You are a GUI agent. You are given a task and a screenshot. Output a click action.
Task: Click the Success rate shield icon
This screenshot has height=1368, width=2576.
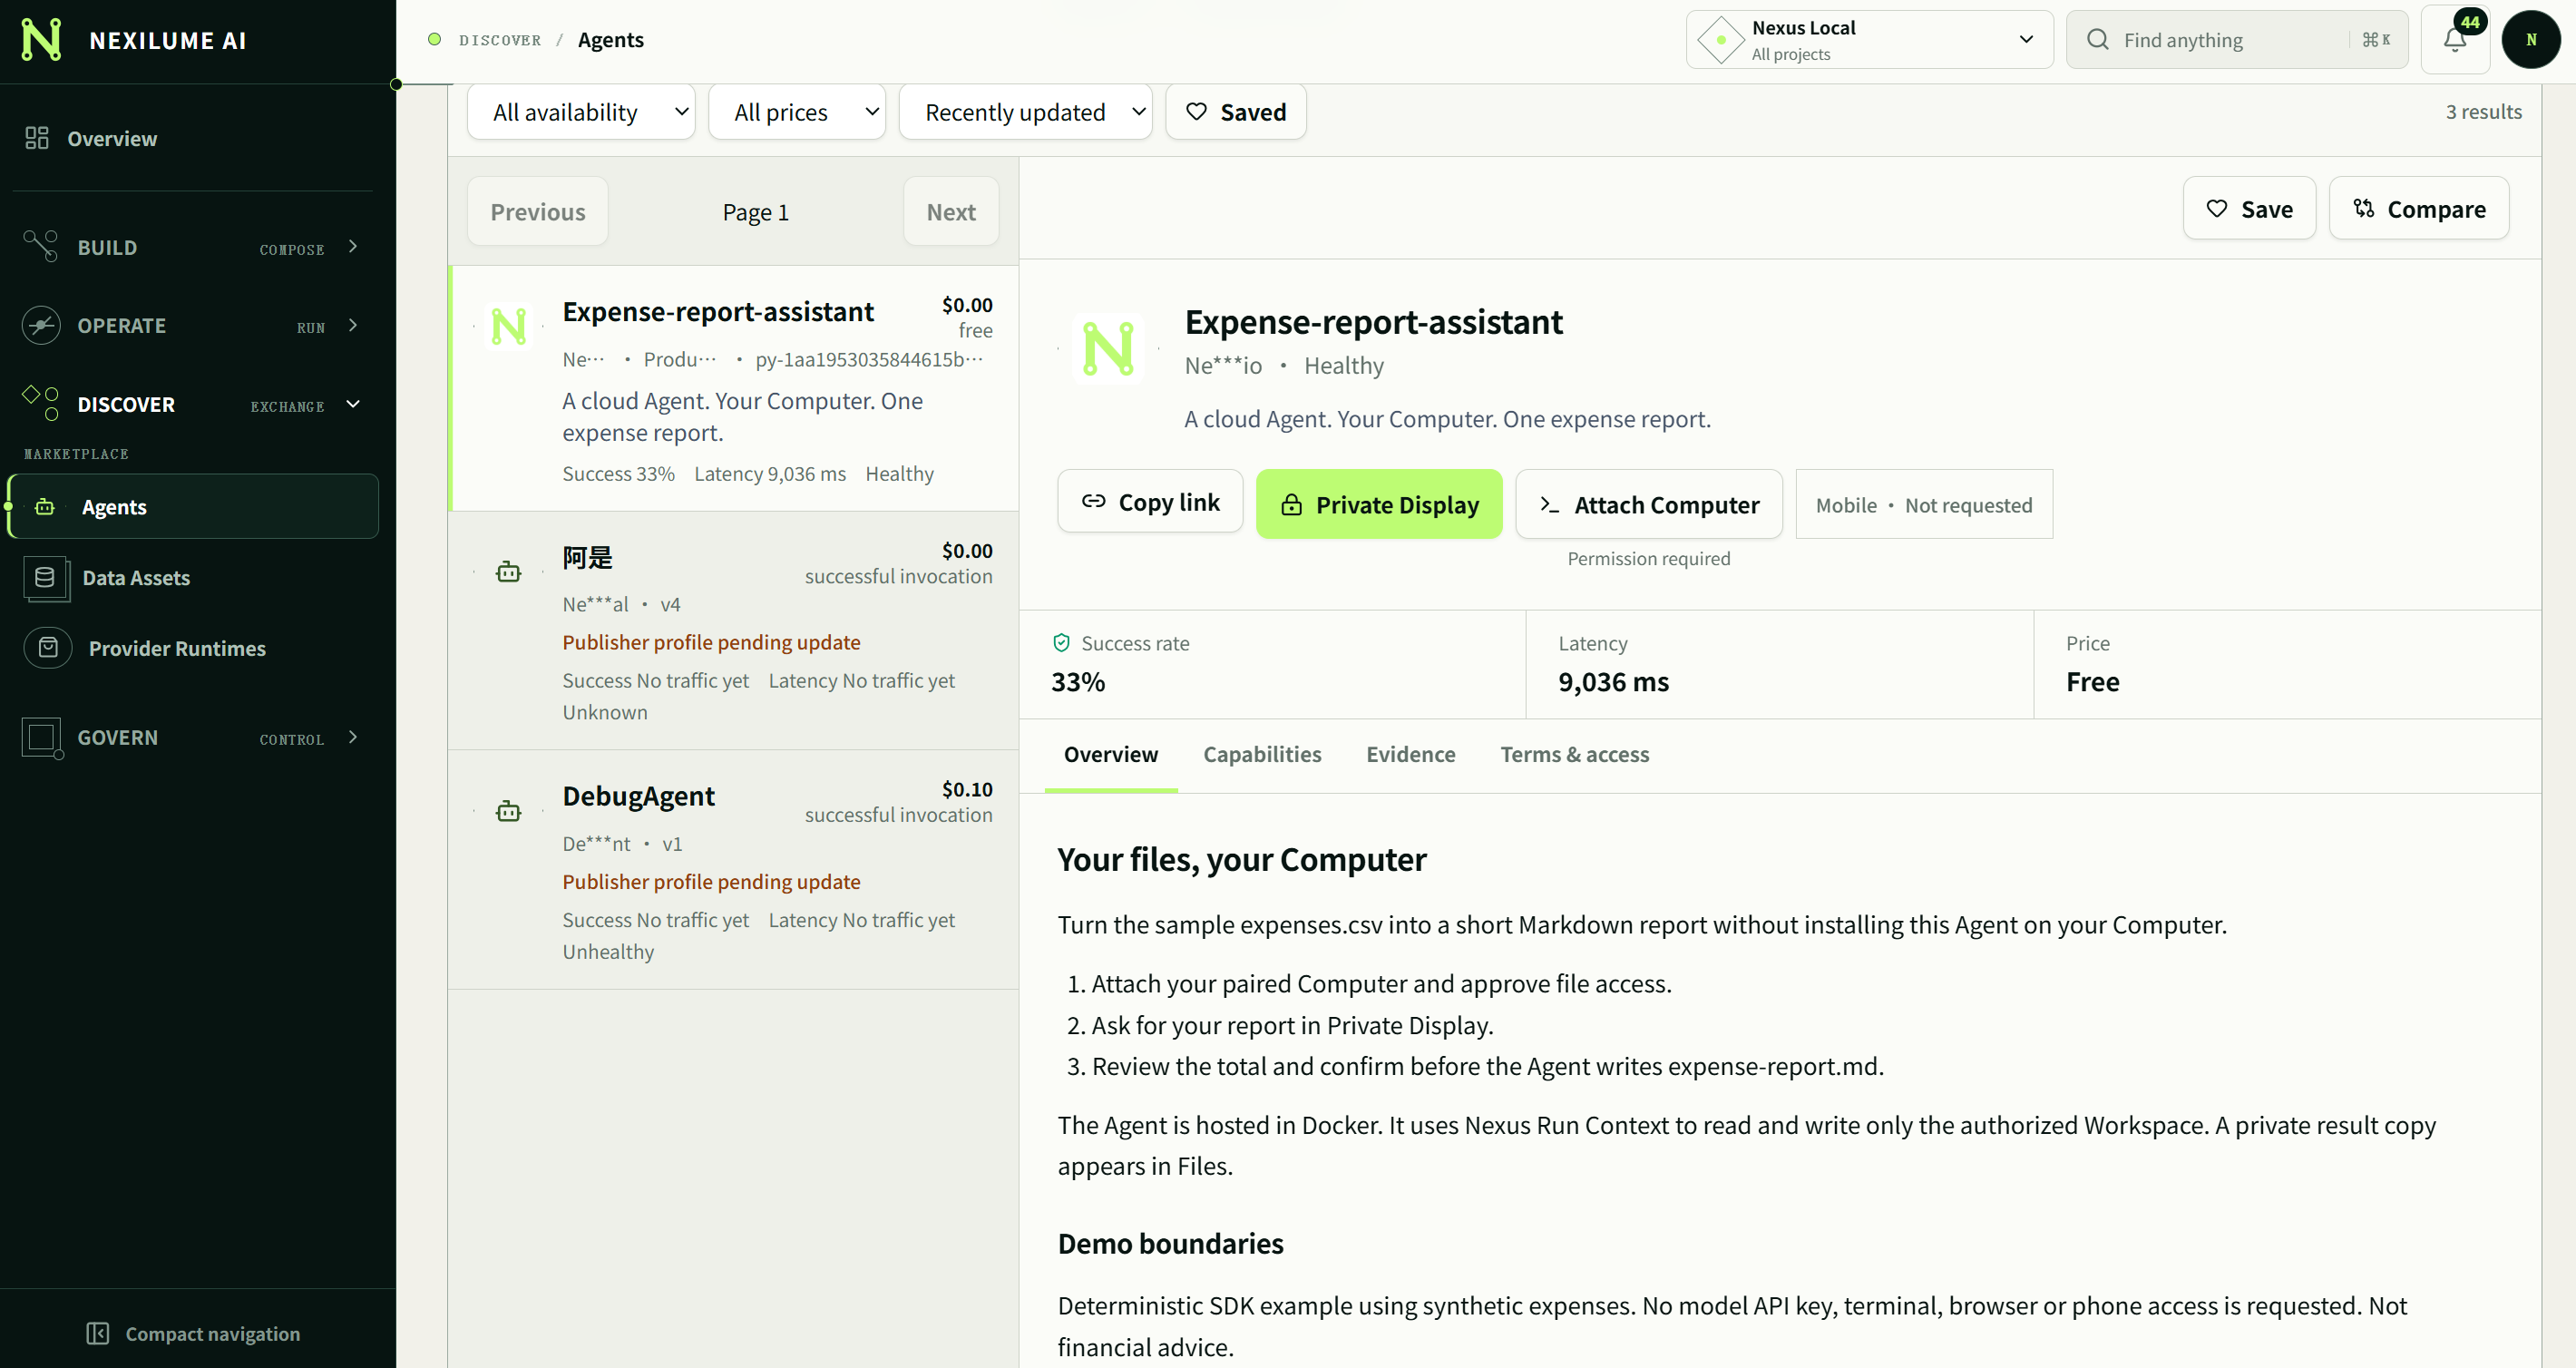pyautogui.click(x=1061, y=643)
